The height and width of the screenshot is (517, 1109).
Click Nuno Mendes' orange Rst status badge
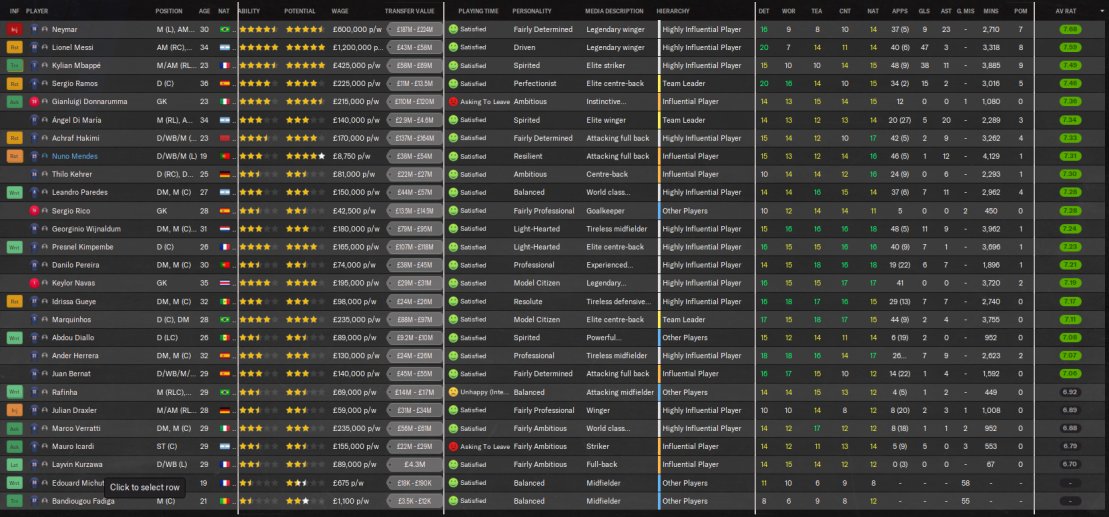pos(14,156)
